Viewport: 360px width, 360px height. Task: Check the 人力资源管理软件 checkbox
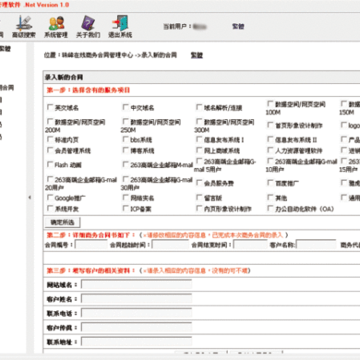tap(270, 150)
